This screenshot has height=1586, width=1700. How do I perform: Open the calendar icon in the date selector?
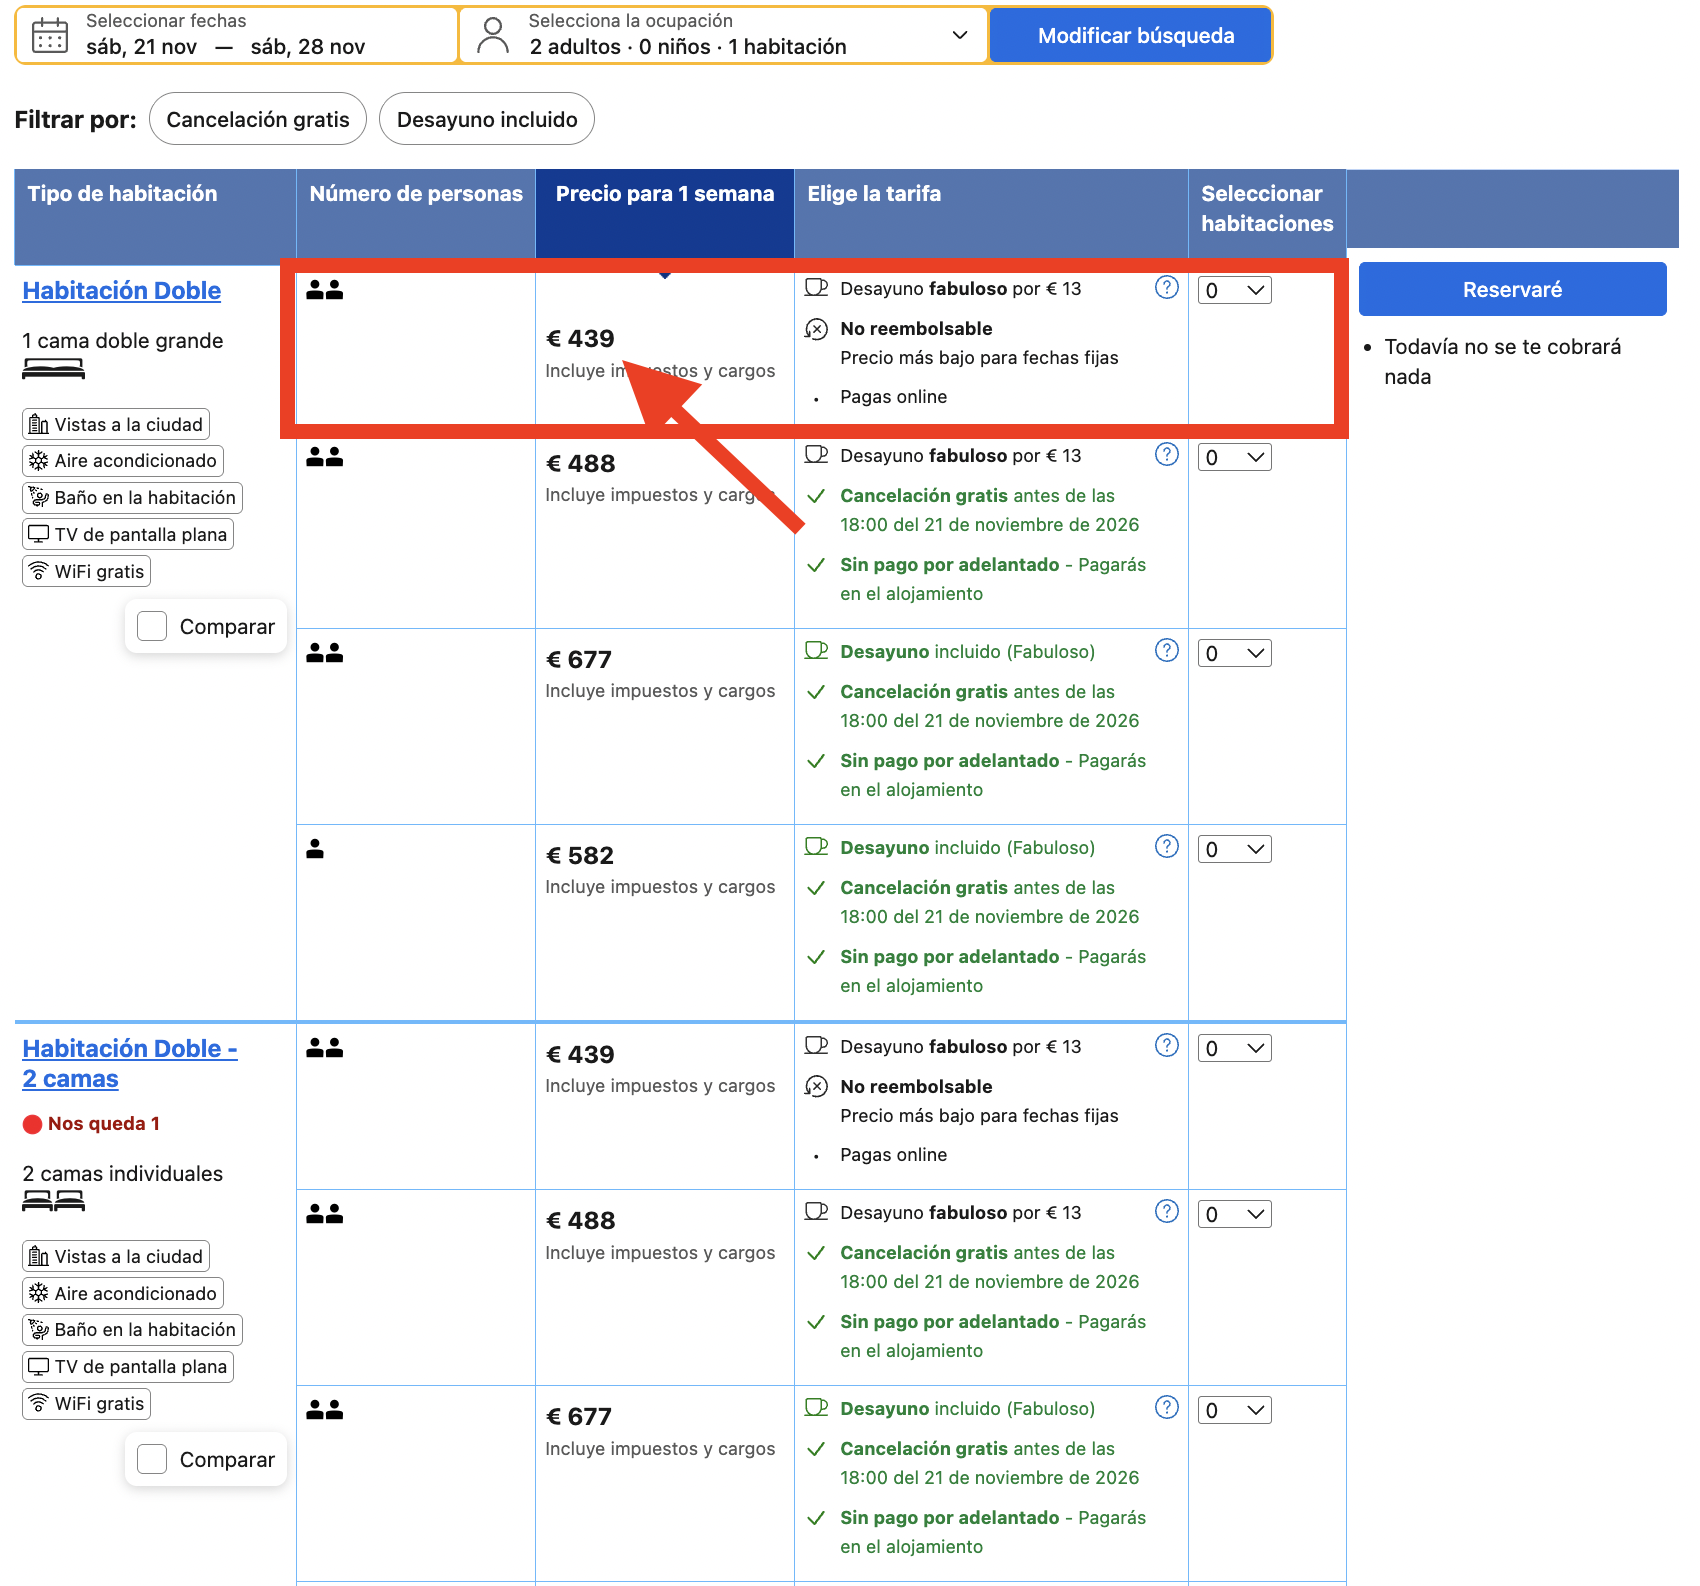click(x=50, y=36)
